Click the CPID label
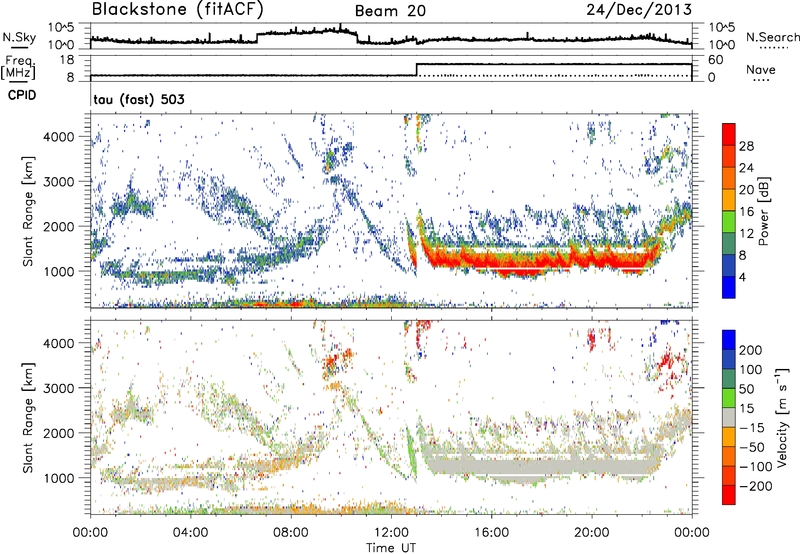Viewport: 800px width, 554px height. tap(22, 95)
